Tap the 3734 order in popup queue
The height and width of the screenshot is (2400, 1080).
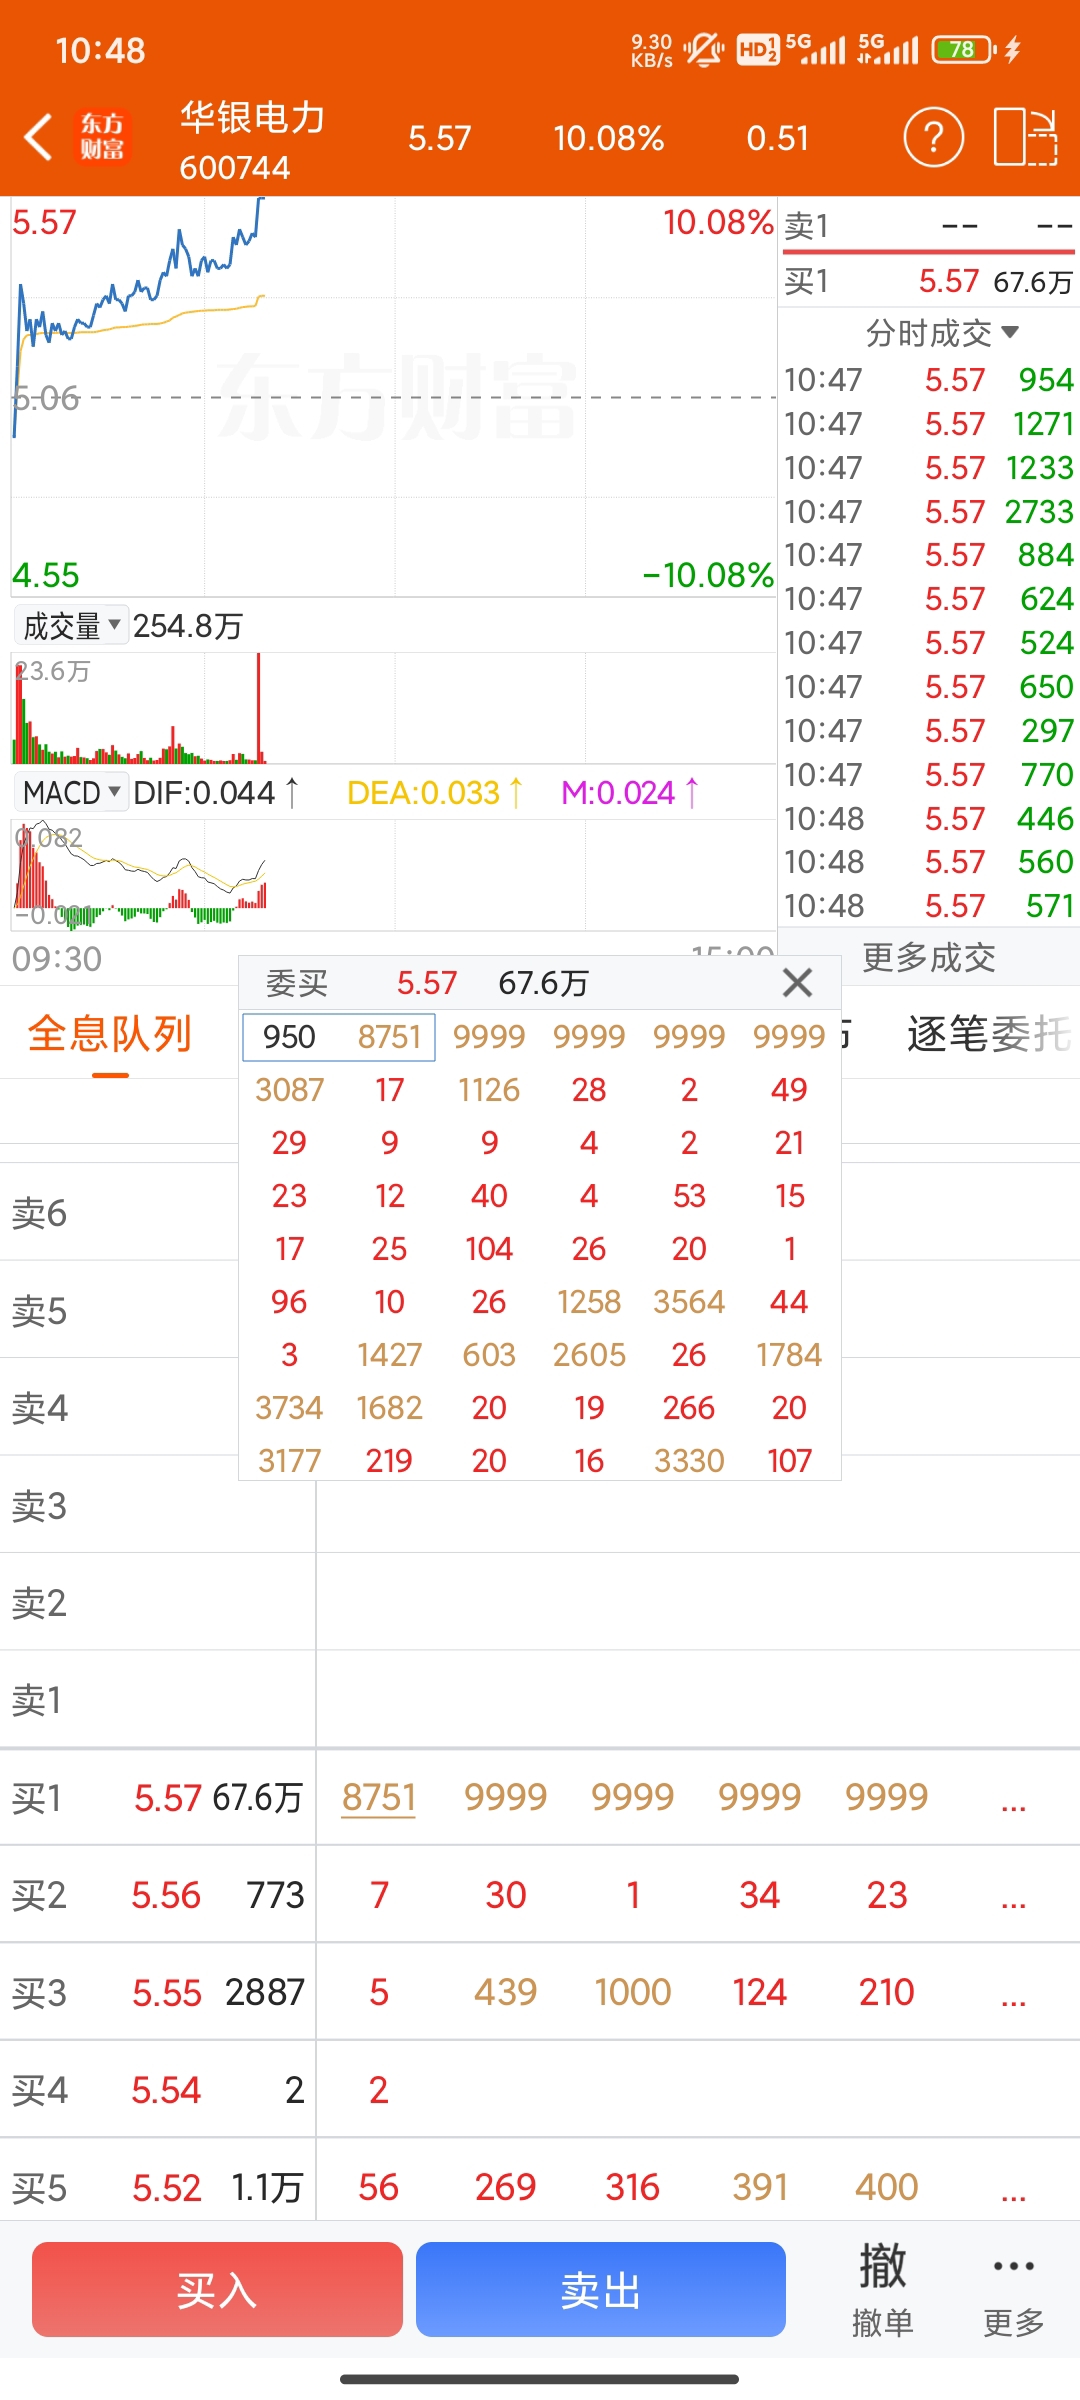(x=289, y=1407)
